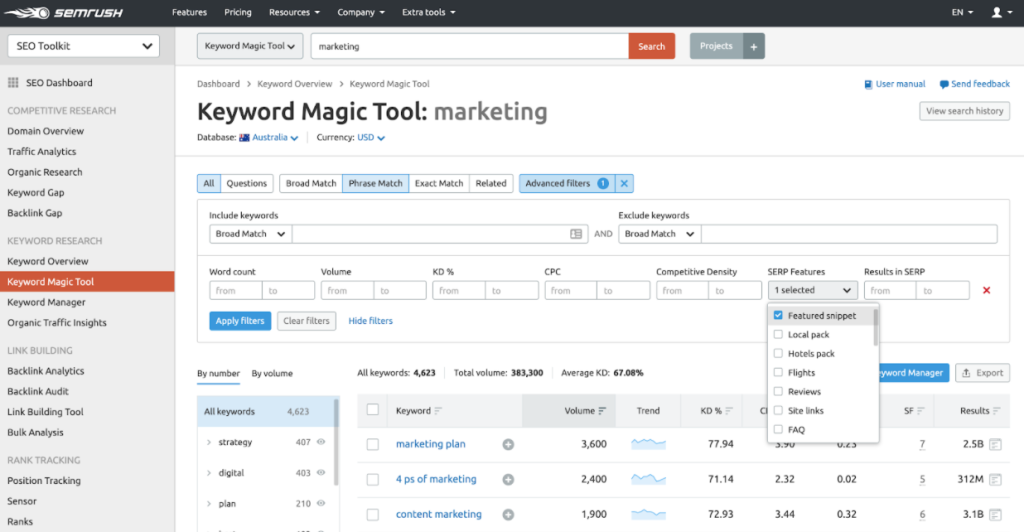Check the FAQ checkbox

[x=778, y=429]
